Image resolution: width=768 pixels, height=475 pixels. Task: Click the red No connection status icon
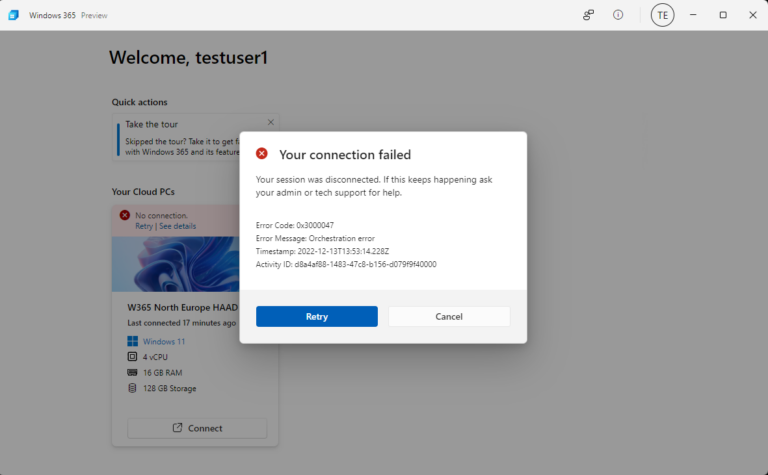(125, 215)
